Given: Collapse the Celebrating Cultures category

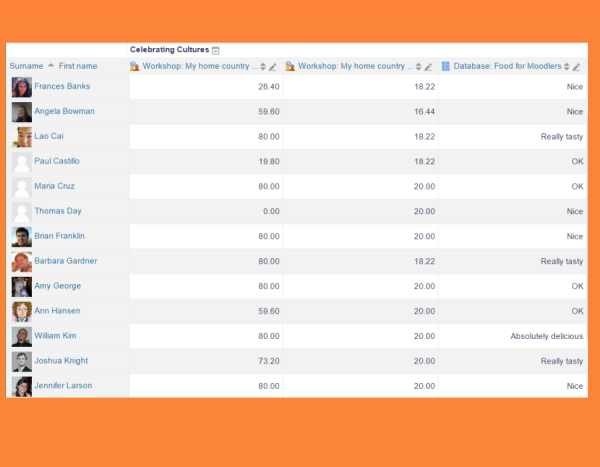Looking at the screenshot, I should 216,50.
